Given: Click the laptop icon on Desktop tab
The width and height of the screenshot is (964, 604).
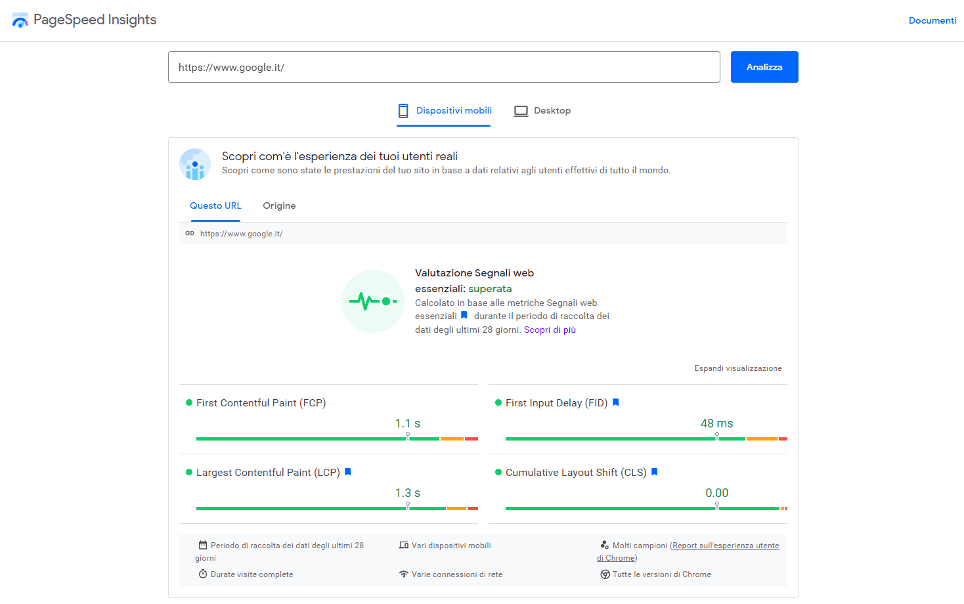Looking at the screenshot, I should 521,111.
